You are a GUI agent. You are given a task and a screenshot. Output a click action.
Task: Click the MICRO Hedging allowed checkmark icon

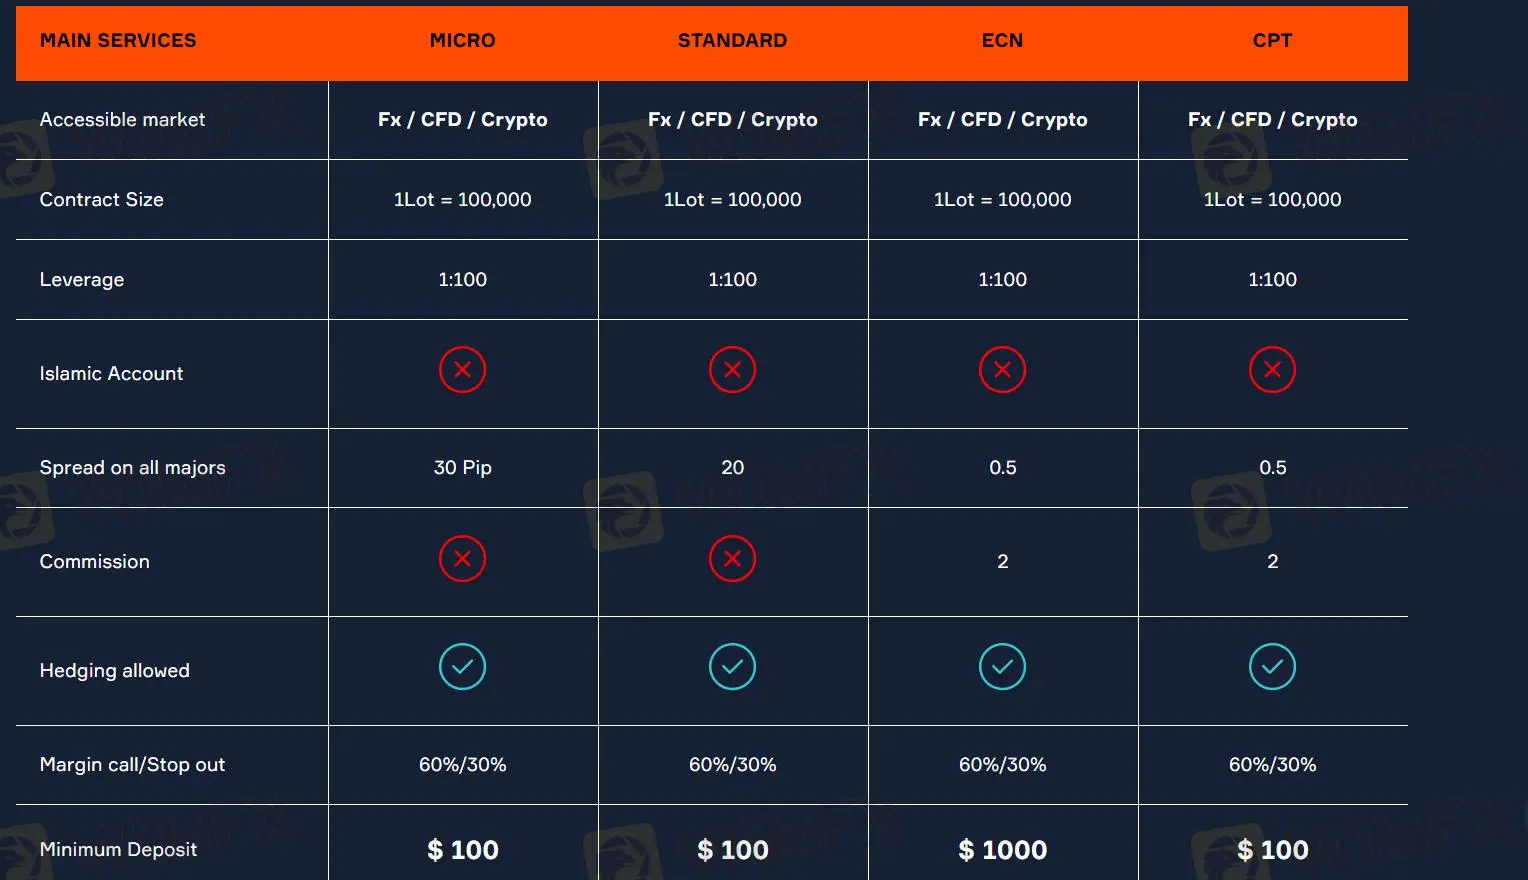point(462,667)
